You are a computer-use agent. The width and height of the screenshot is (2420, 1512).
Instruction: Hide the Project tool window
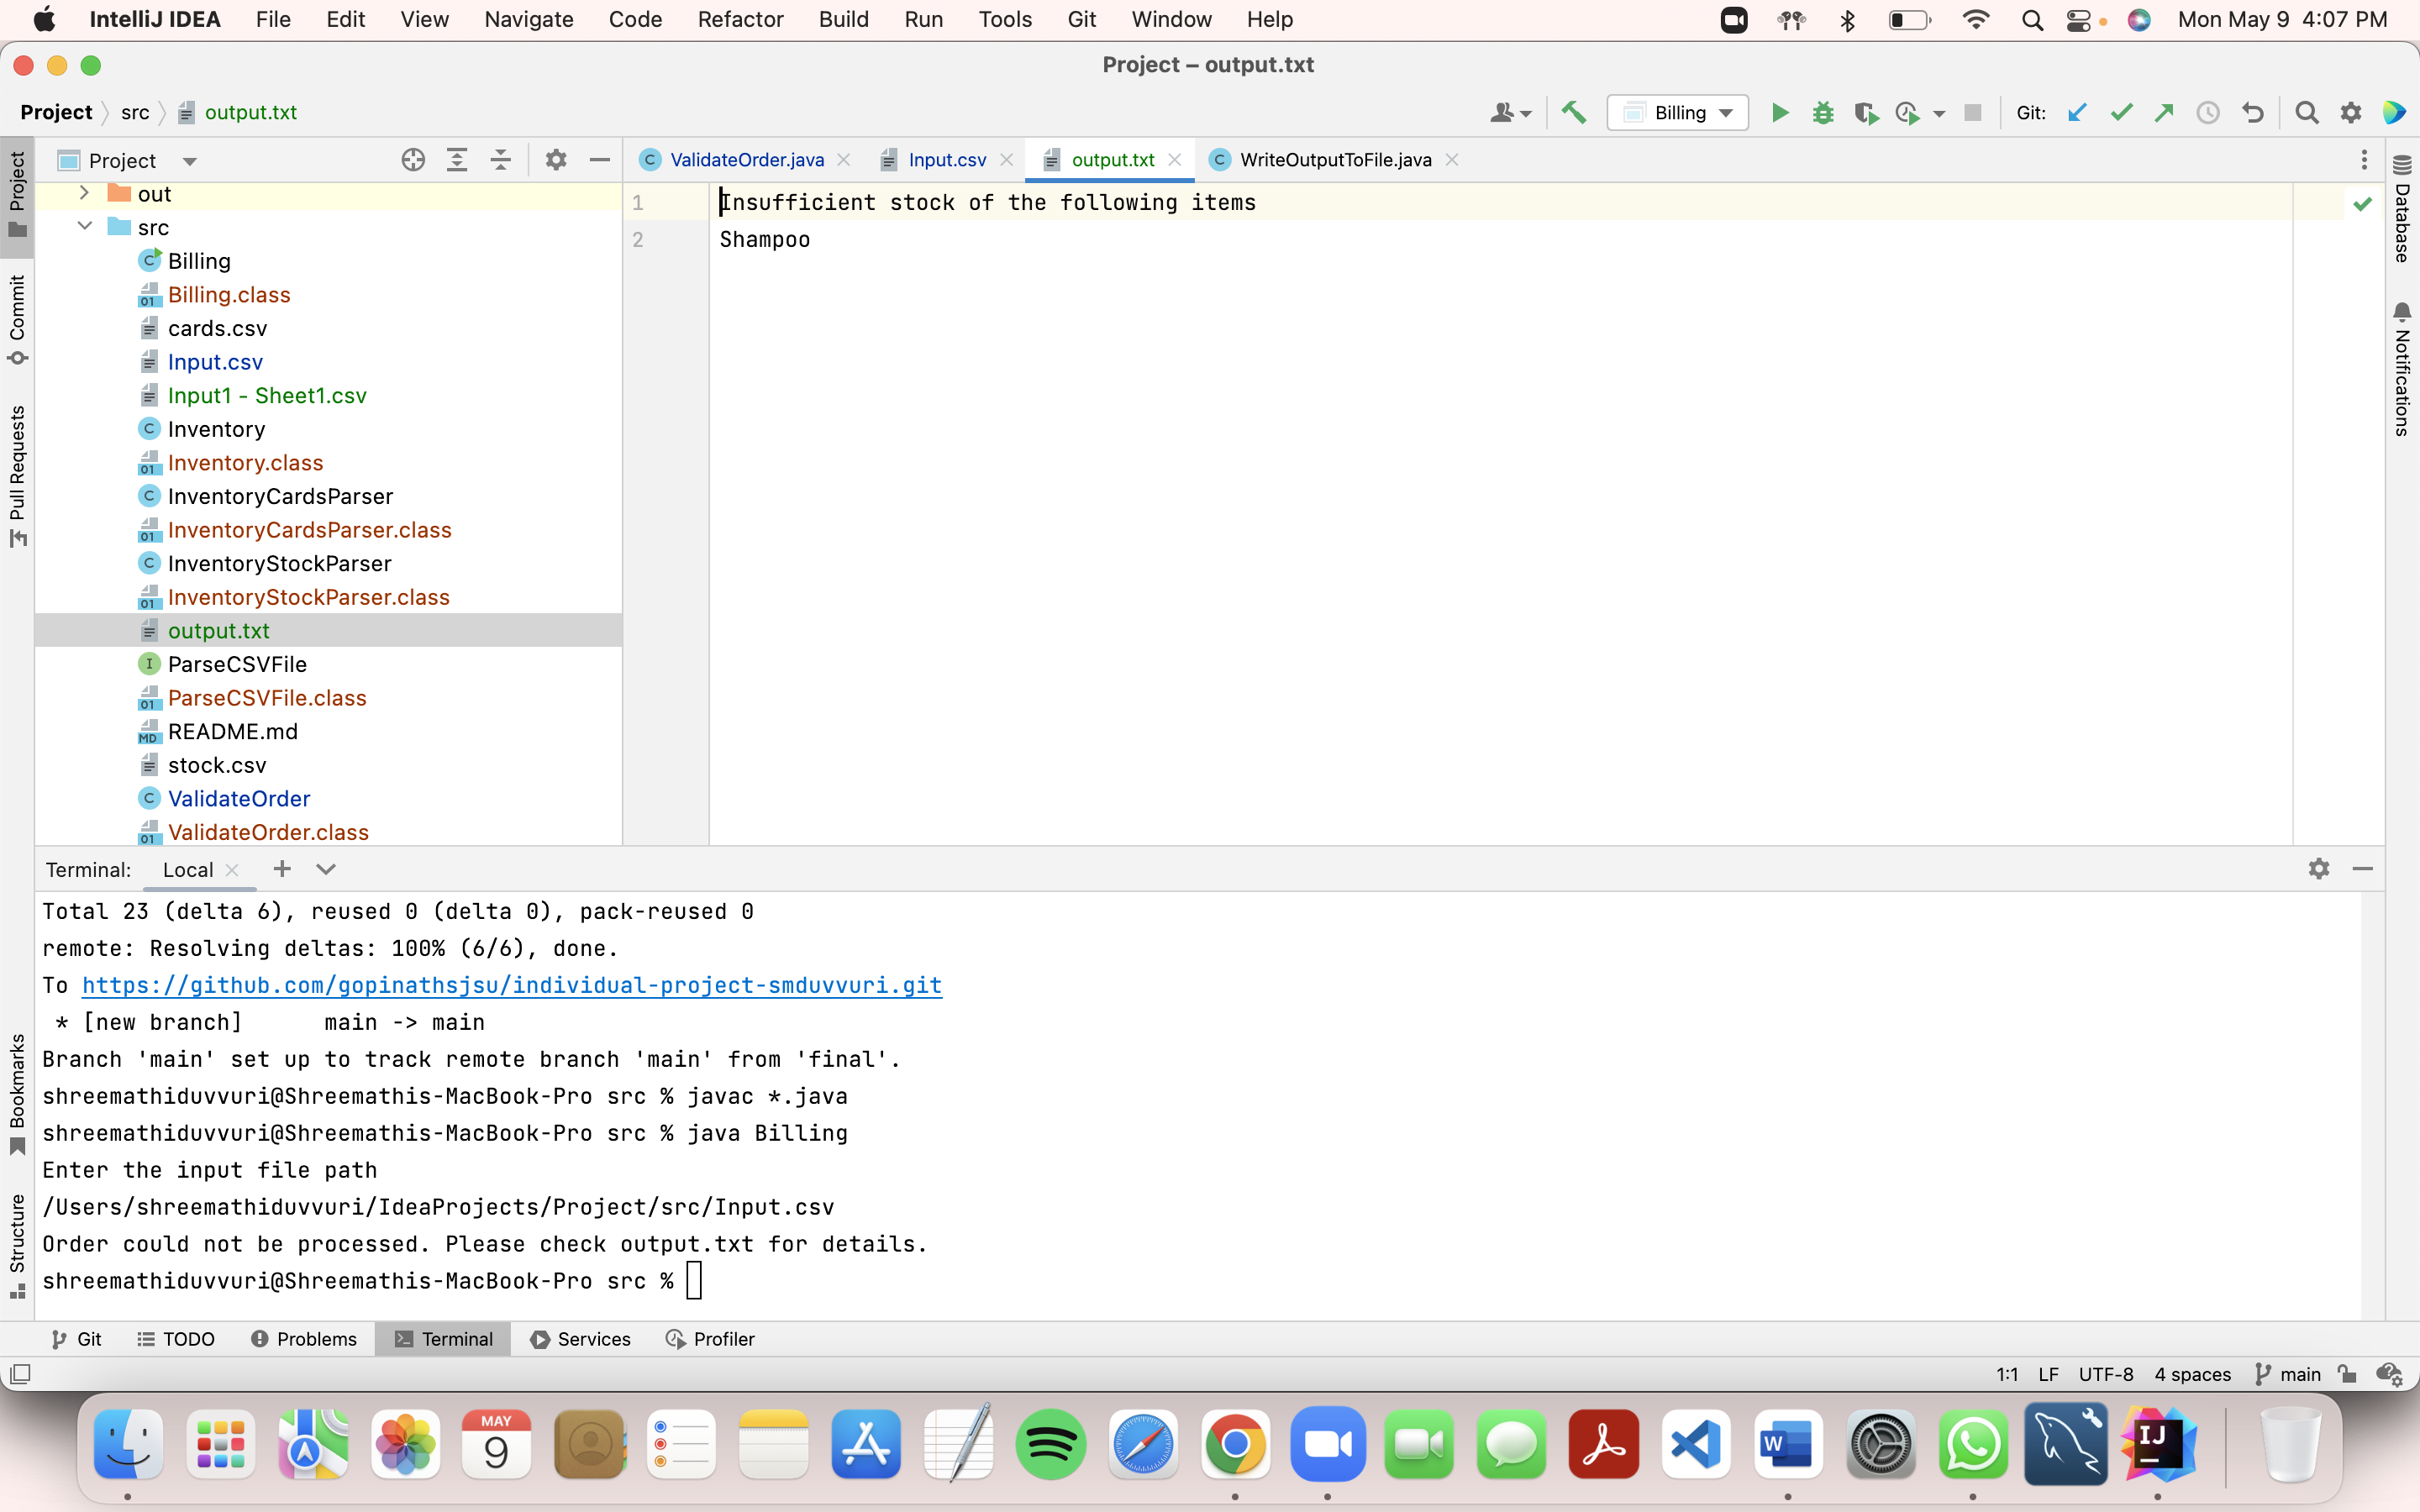click(600, 160)
